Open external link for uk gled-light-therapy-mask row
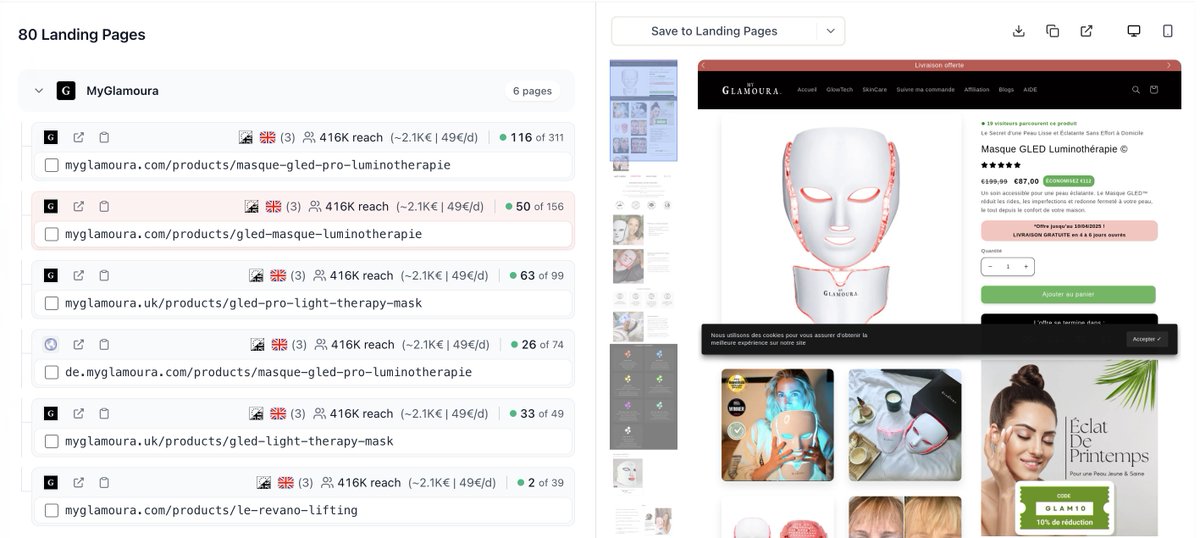This screenshot has width=1200, height=538. [x=79, y=413]
